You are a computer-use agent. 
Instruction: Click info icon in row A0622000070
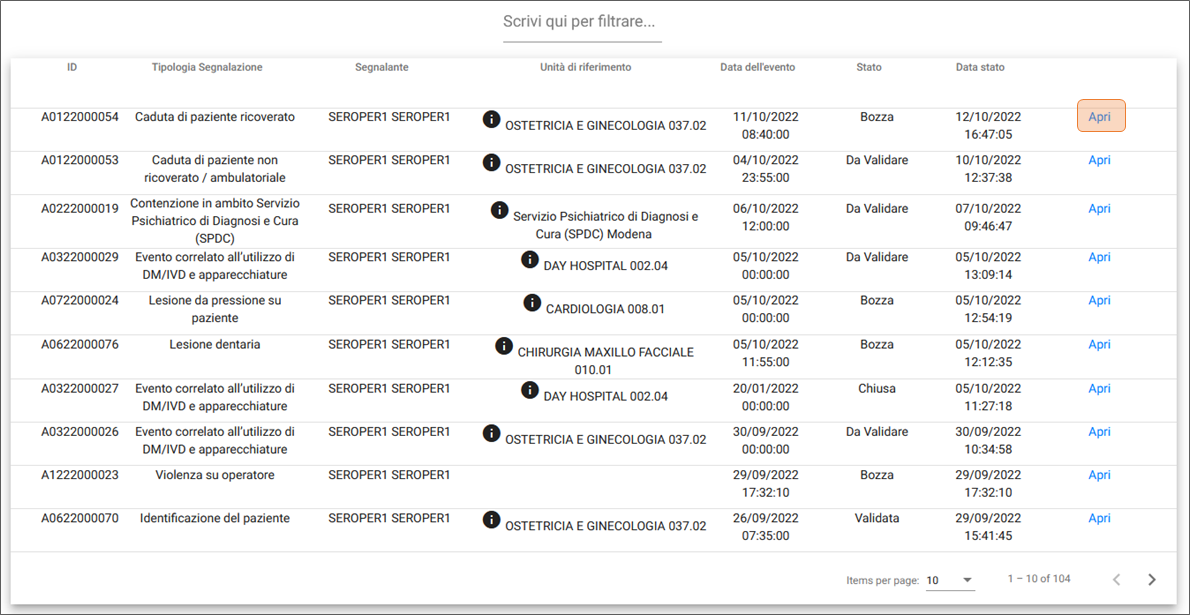click(x=491, y=519)
